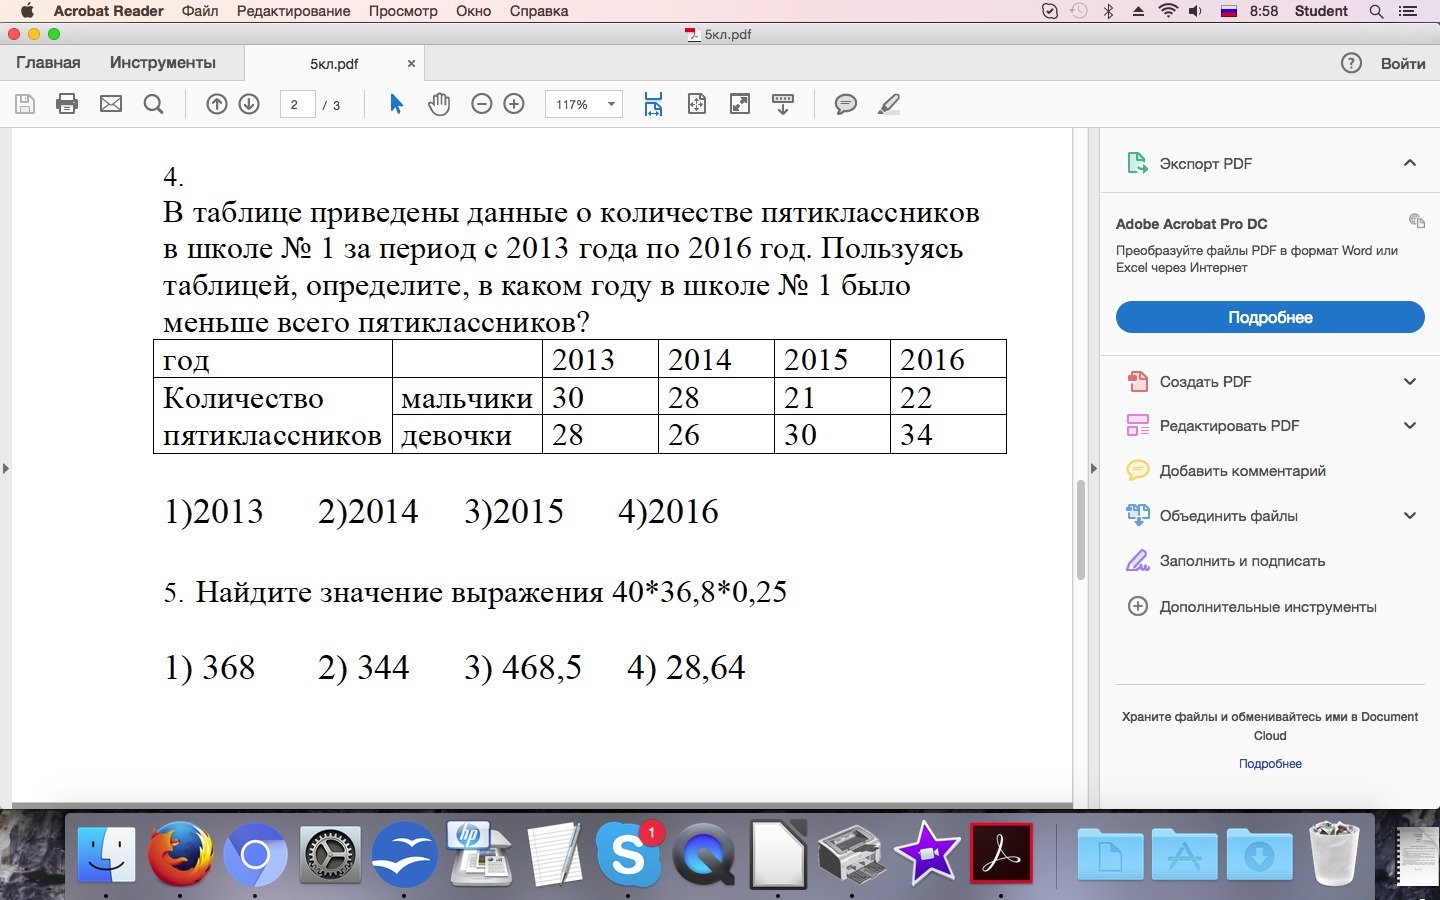
Task: Click the add comment speech bubble icon
Action: 845,104
